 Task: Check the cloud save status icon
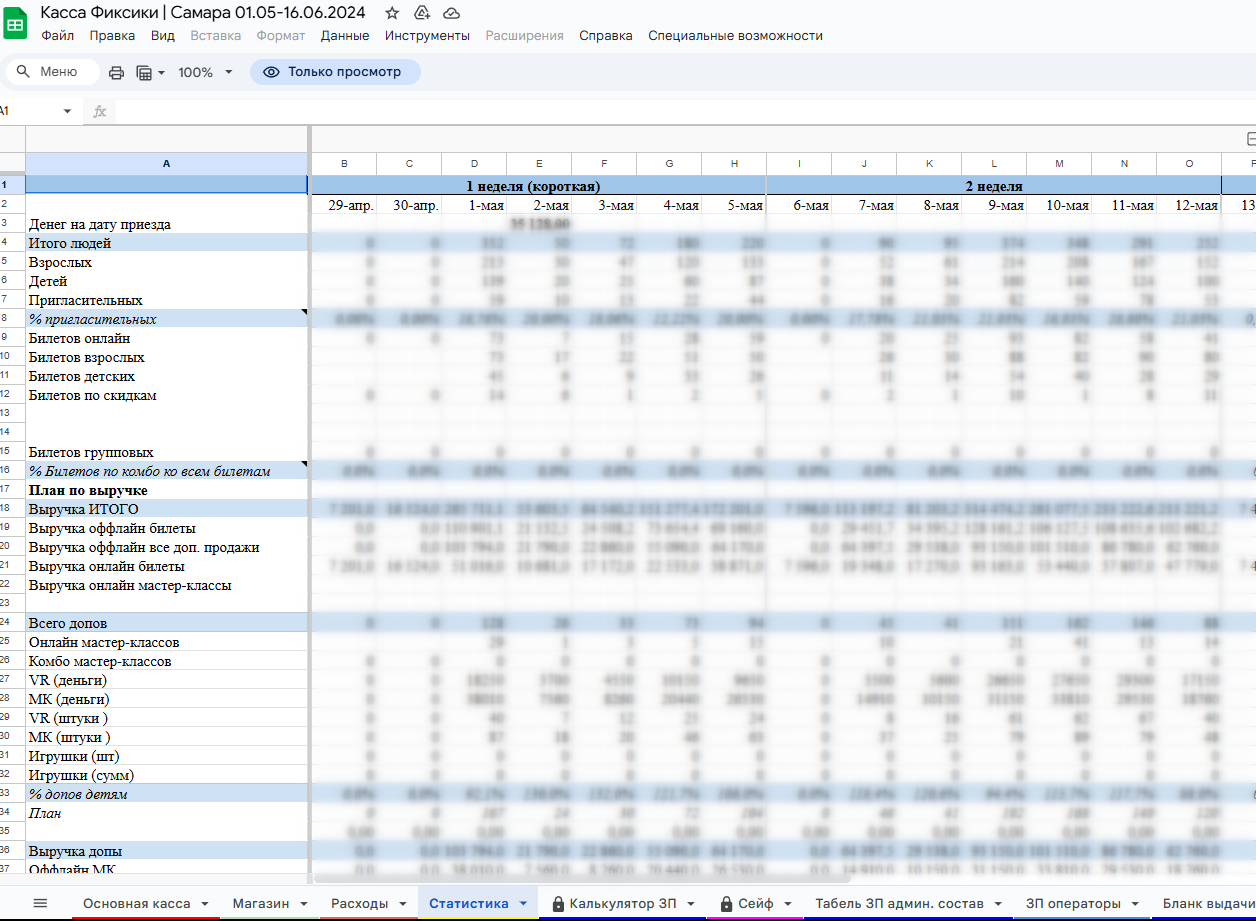[451, 13]
